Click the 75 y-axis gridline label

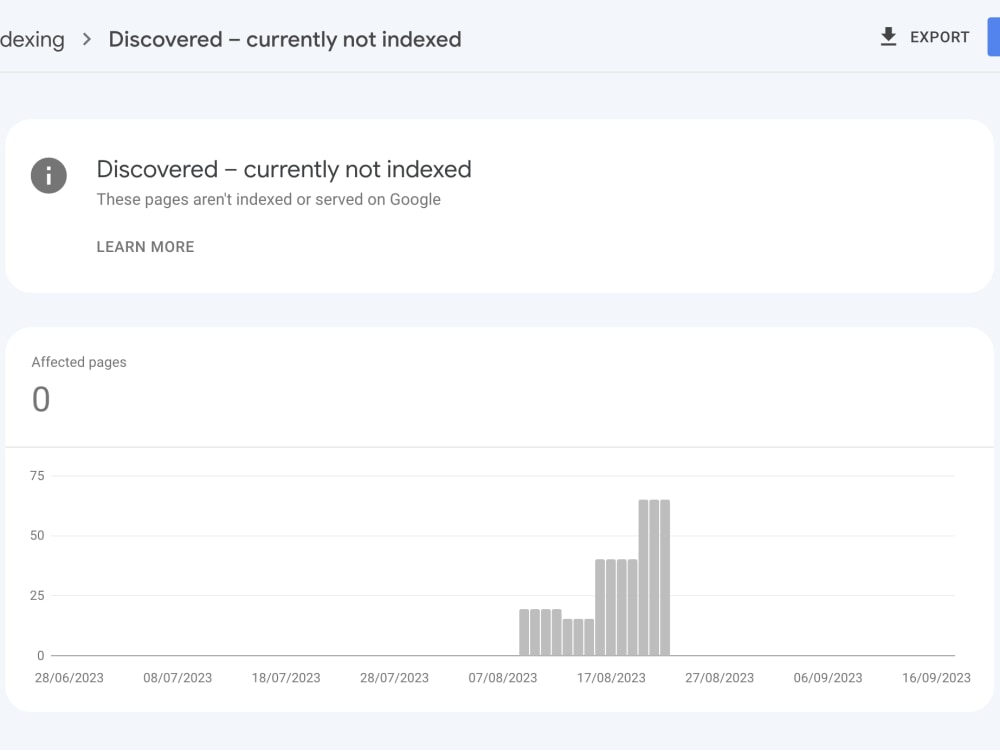click(x=37, y=476)
